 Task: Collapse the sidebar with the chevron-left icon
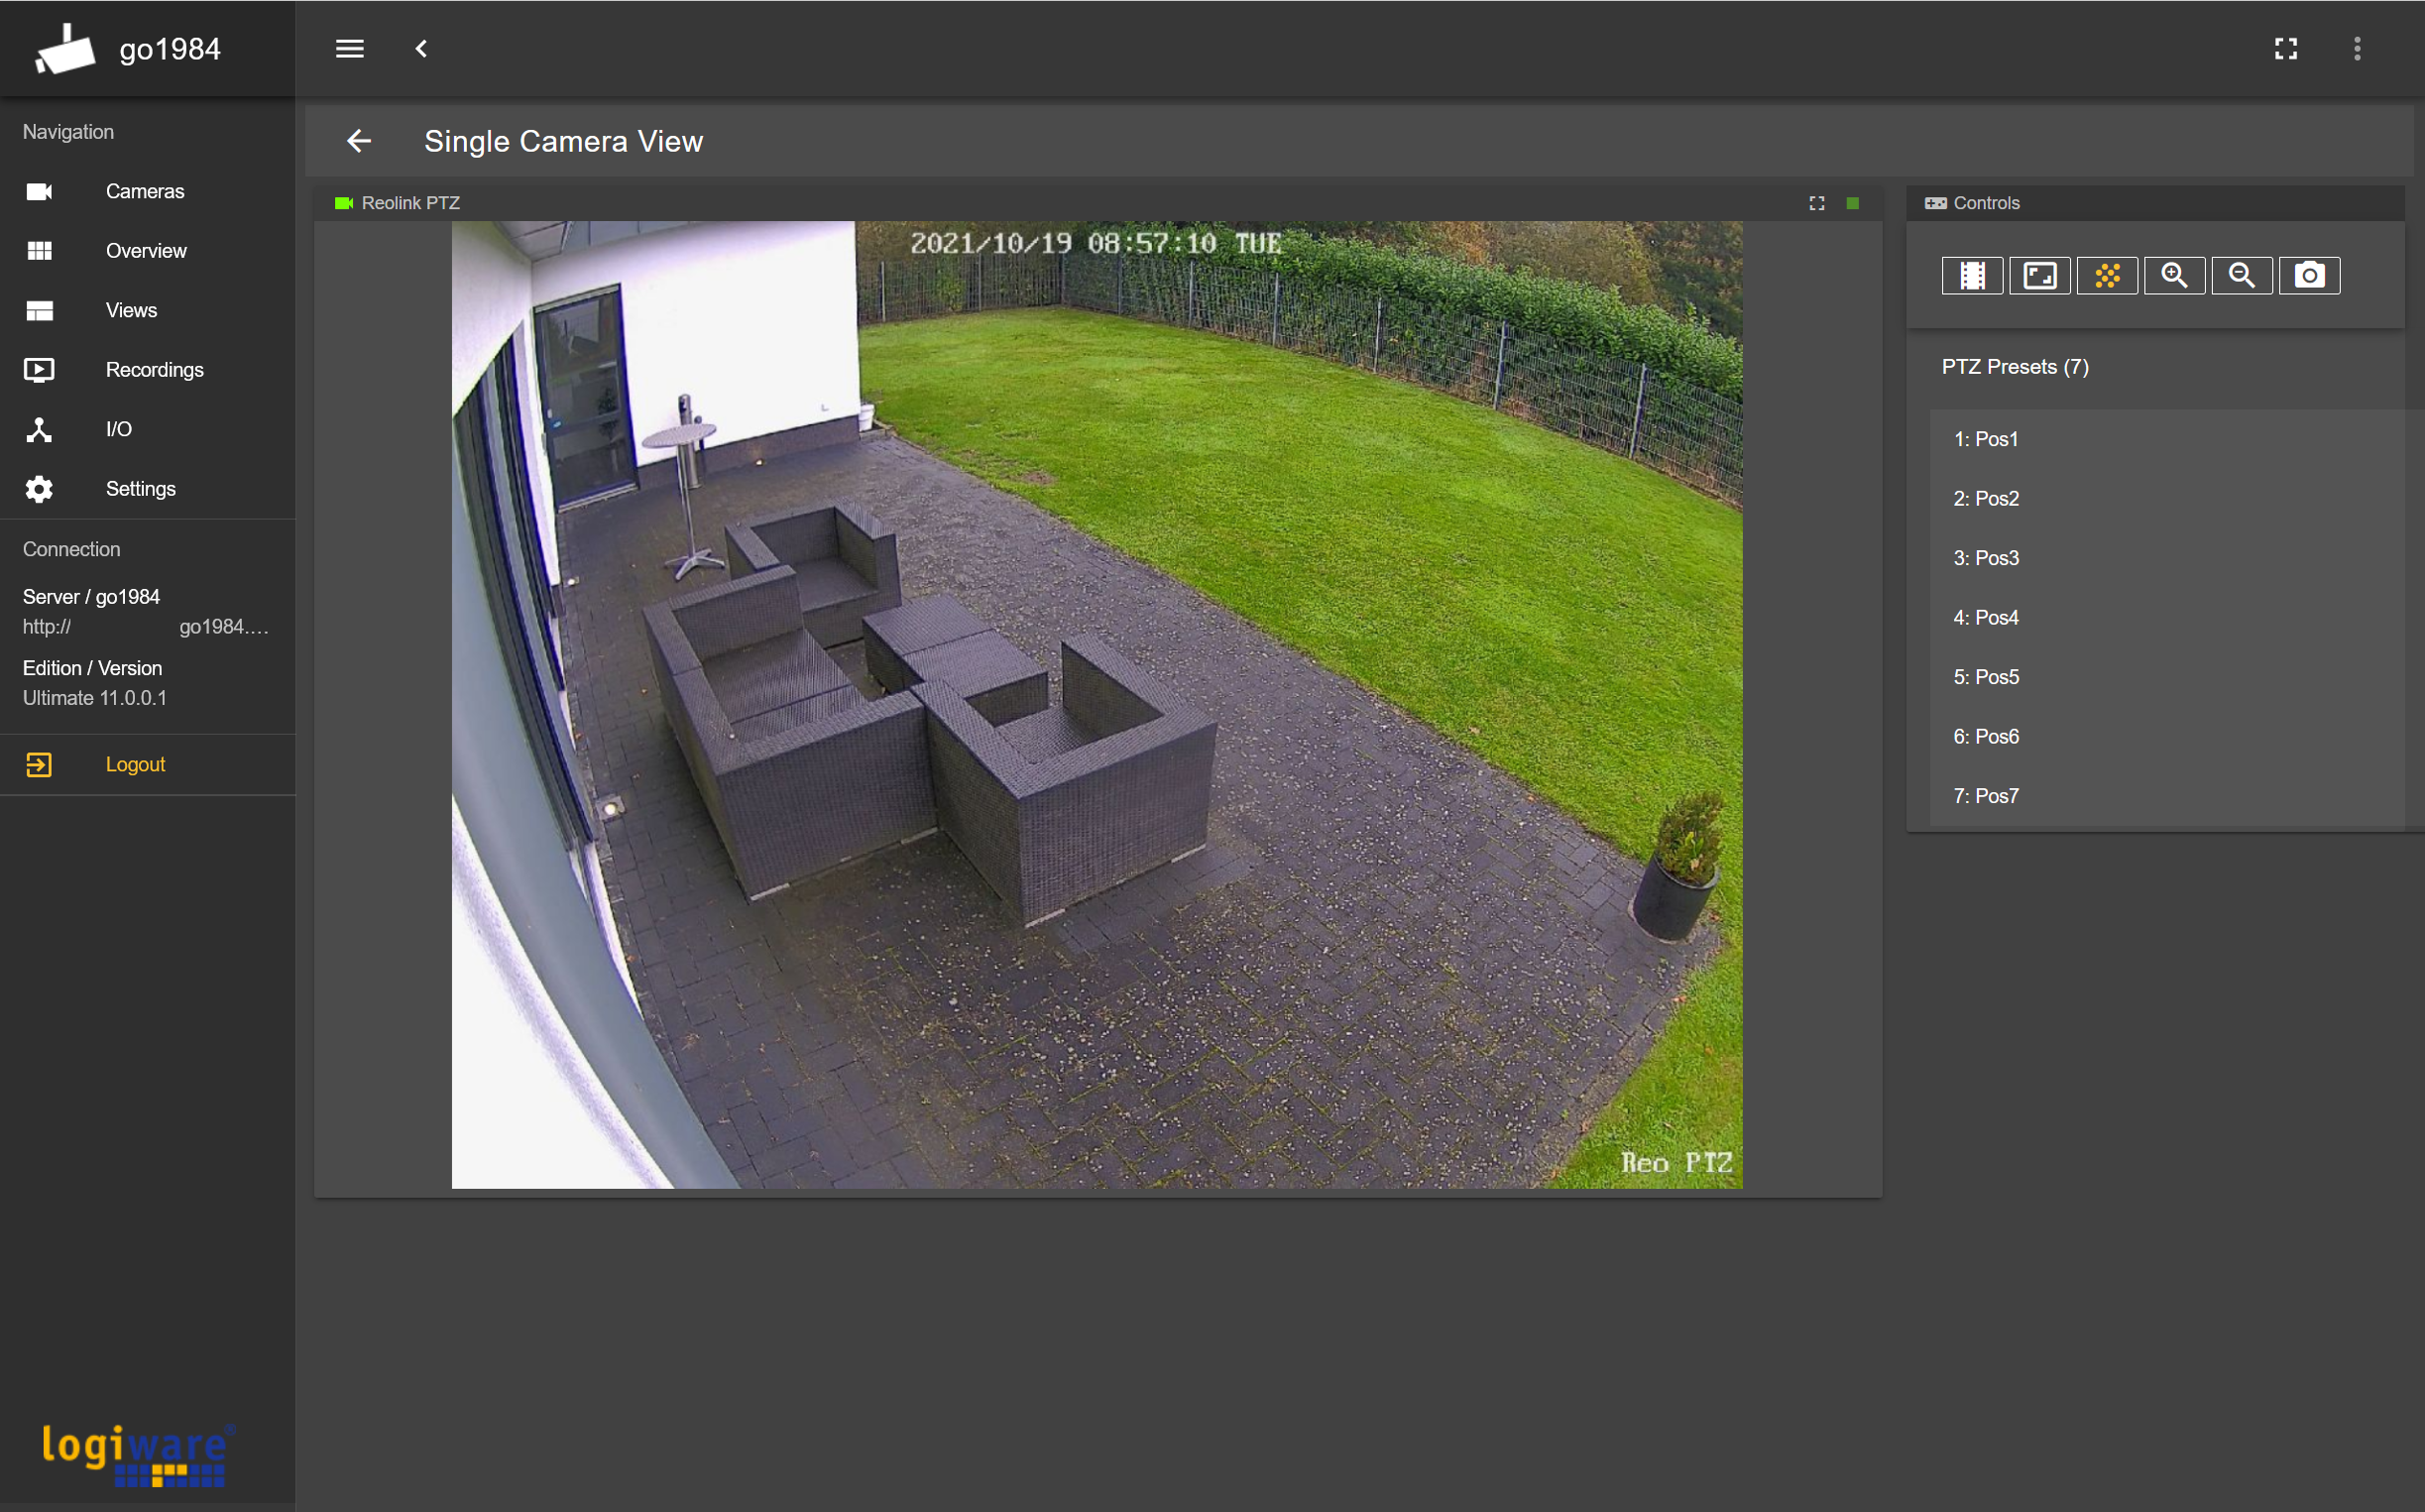[421, 49]
